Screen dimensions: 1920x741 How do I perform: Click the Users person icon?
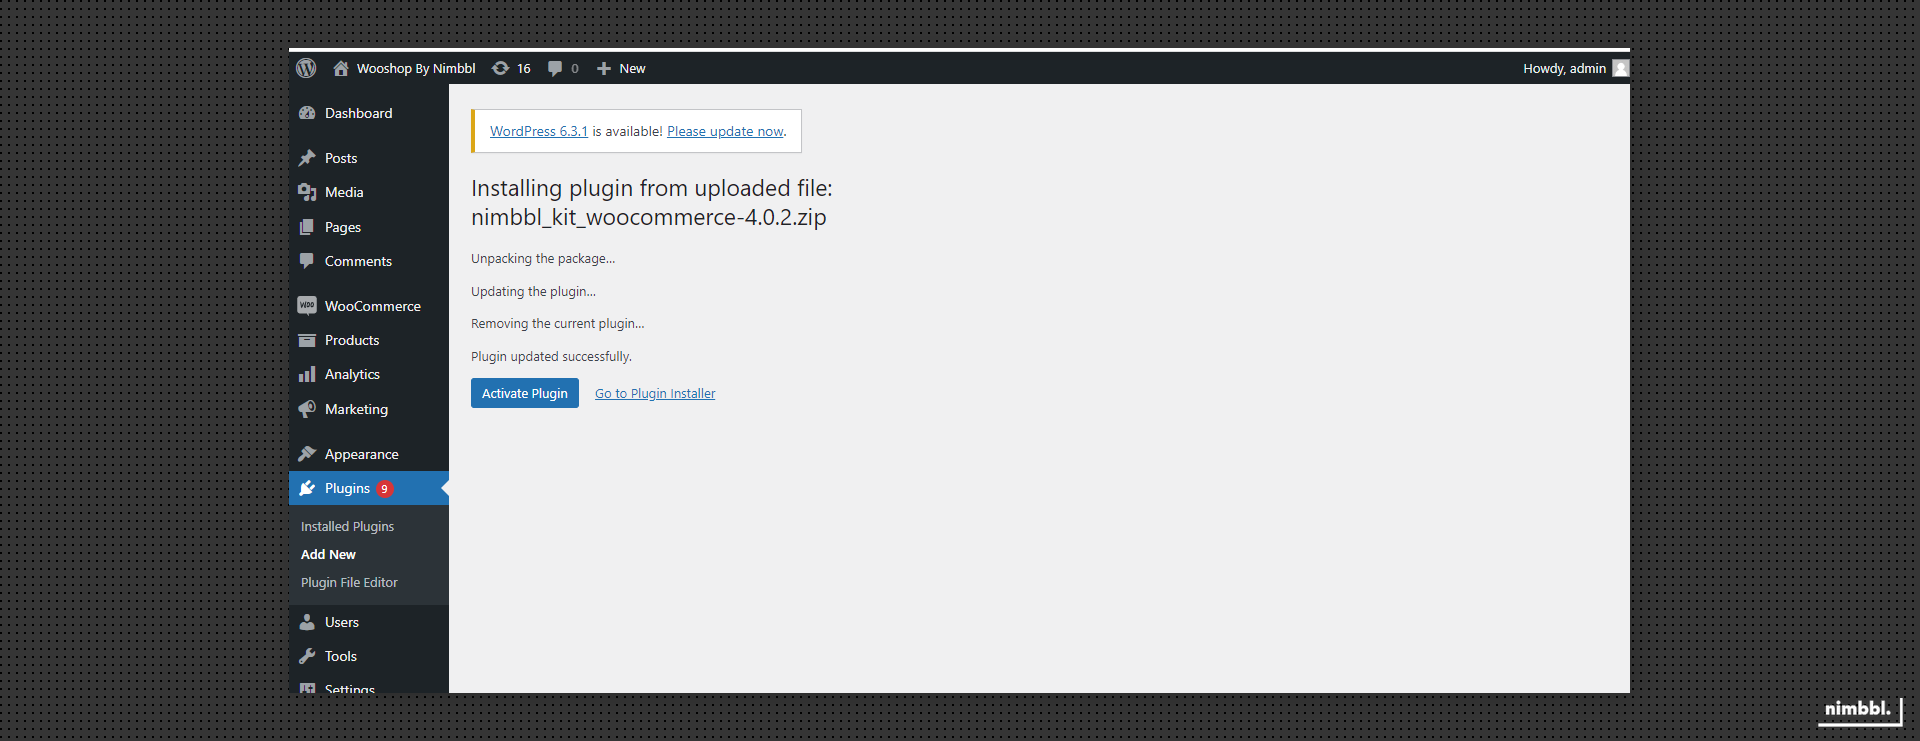[307, 622]
